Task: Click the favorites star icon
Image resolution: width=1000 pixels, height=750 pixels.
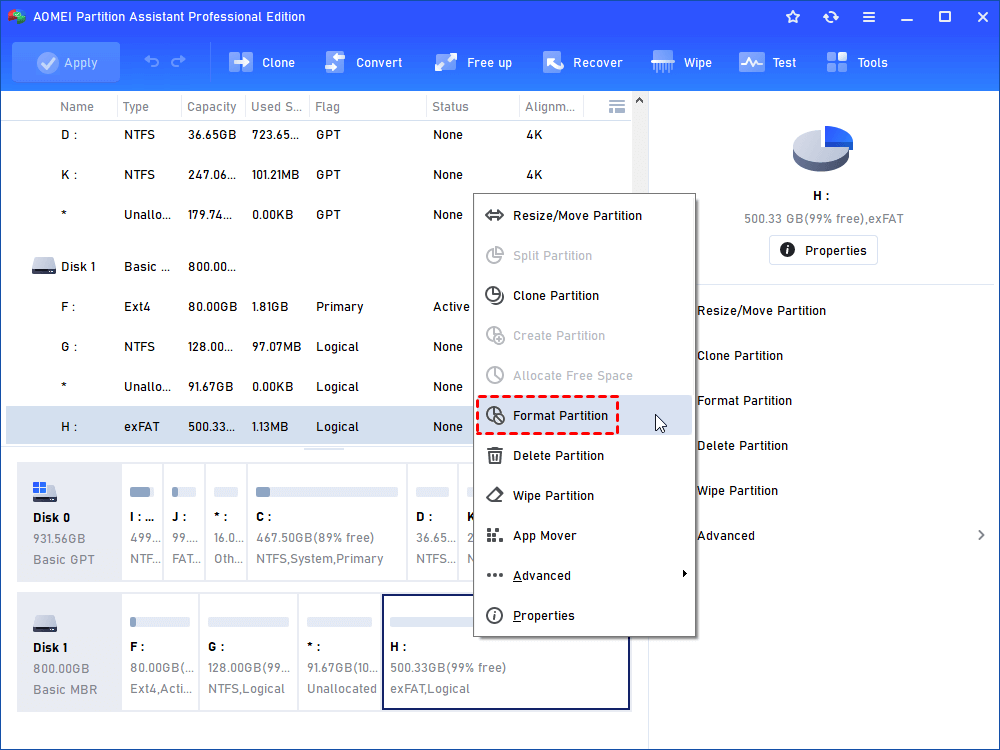Action: tap(793, 17)
